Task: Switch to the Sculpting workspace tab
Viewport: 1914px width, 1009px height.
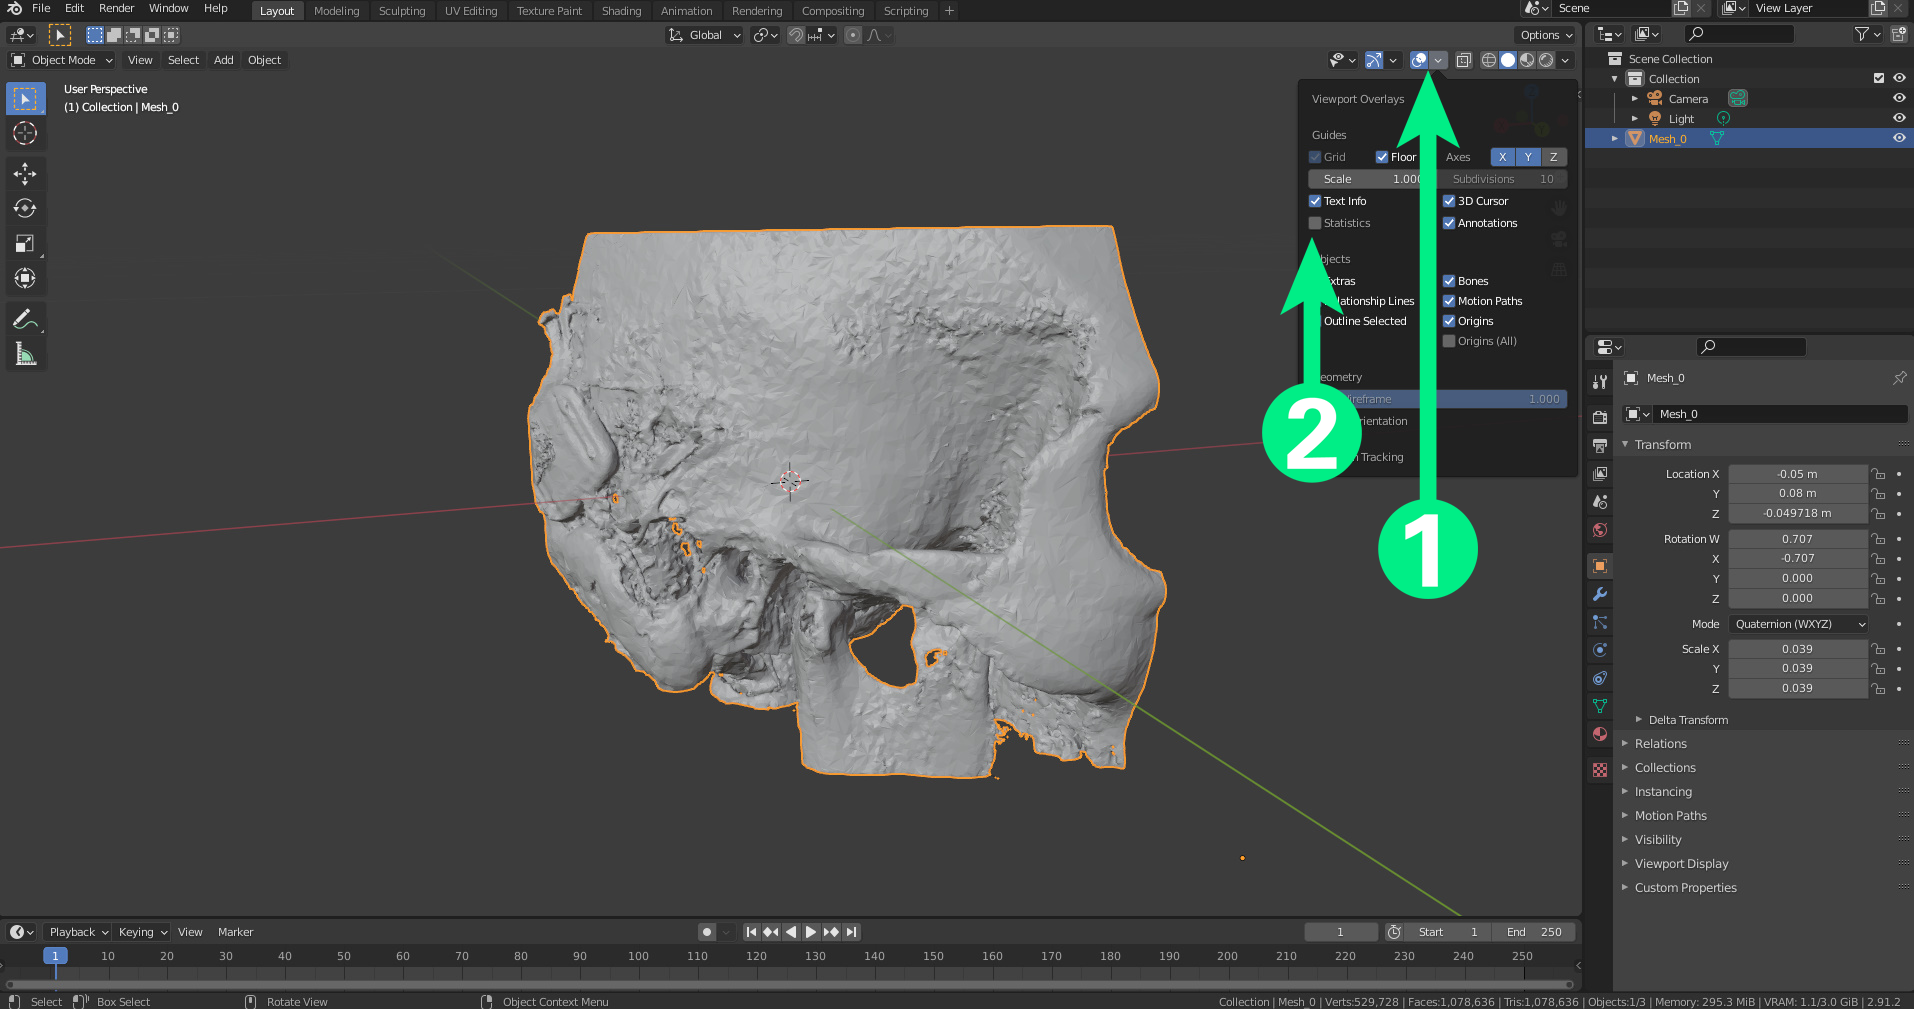Action: [401, 11]
